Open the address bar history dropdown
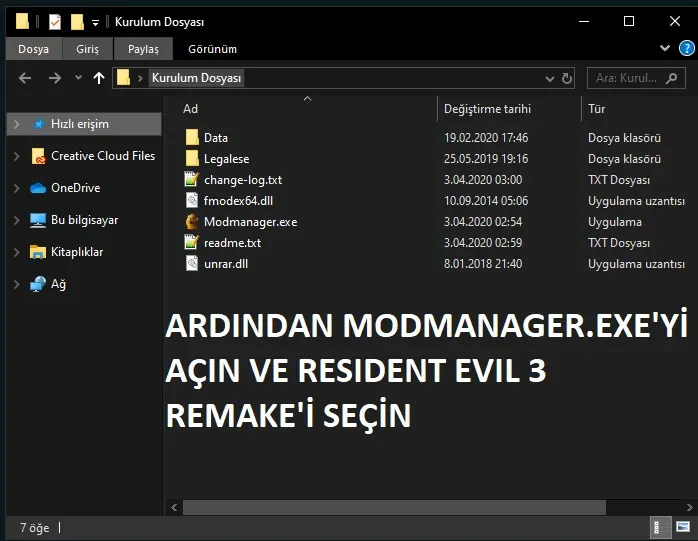 coord(549,78)
